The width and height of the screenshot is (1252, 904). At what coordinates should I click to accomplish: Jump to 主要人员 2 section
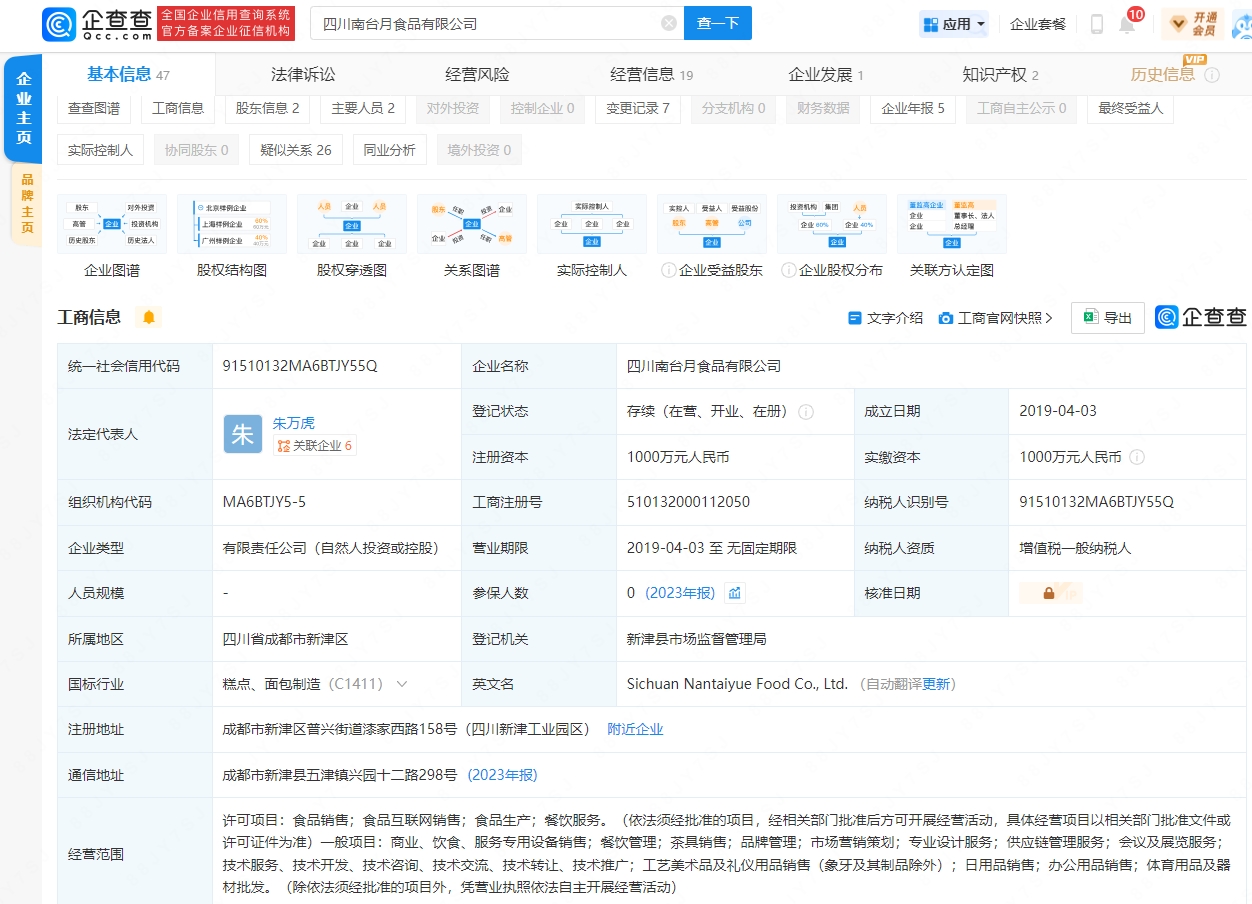[x=363, y=108]
